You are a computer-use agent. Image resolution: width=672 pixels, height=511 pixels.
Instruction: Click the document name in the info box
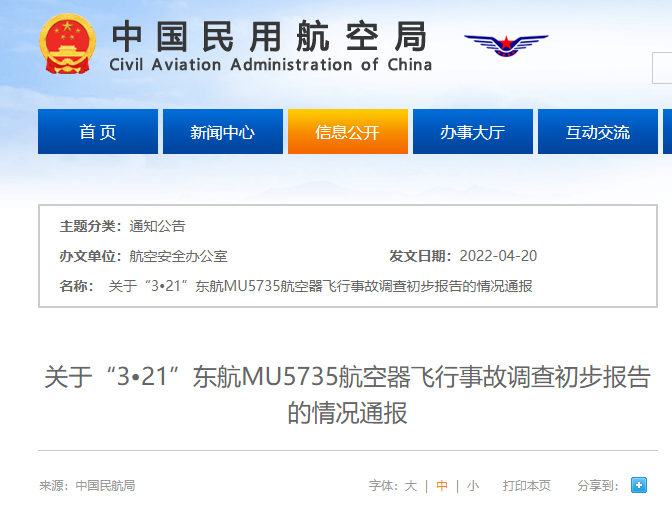pos(320,286)
